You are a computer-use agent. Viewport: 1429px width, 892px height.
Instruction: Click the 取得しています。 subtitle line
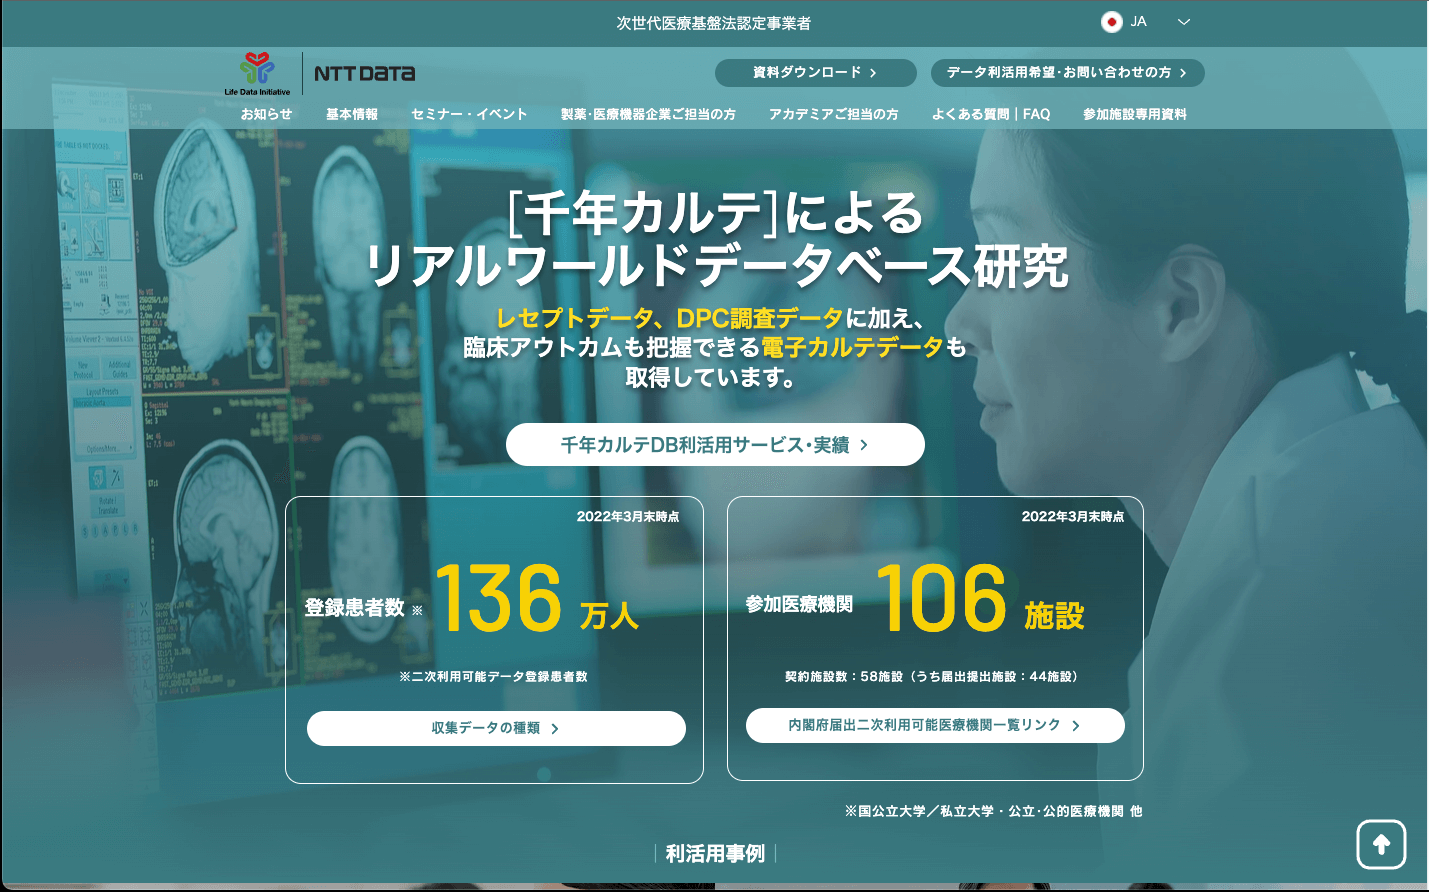(711, 377)
